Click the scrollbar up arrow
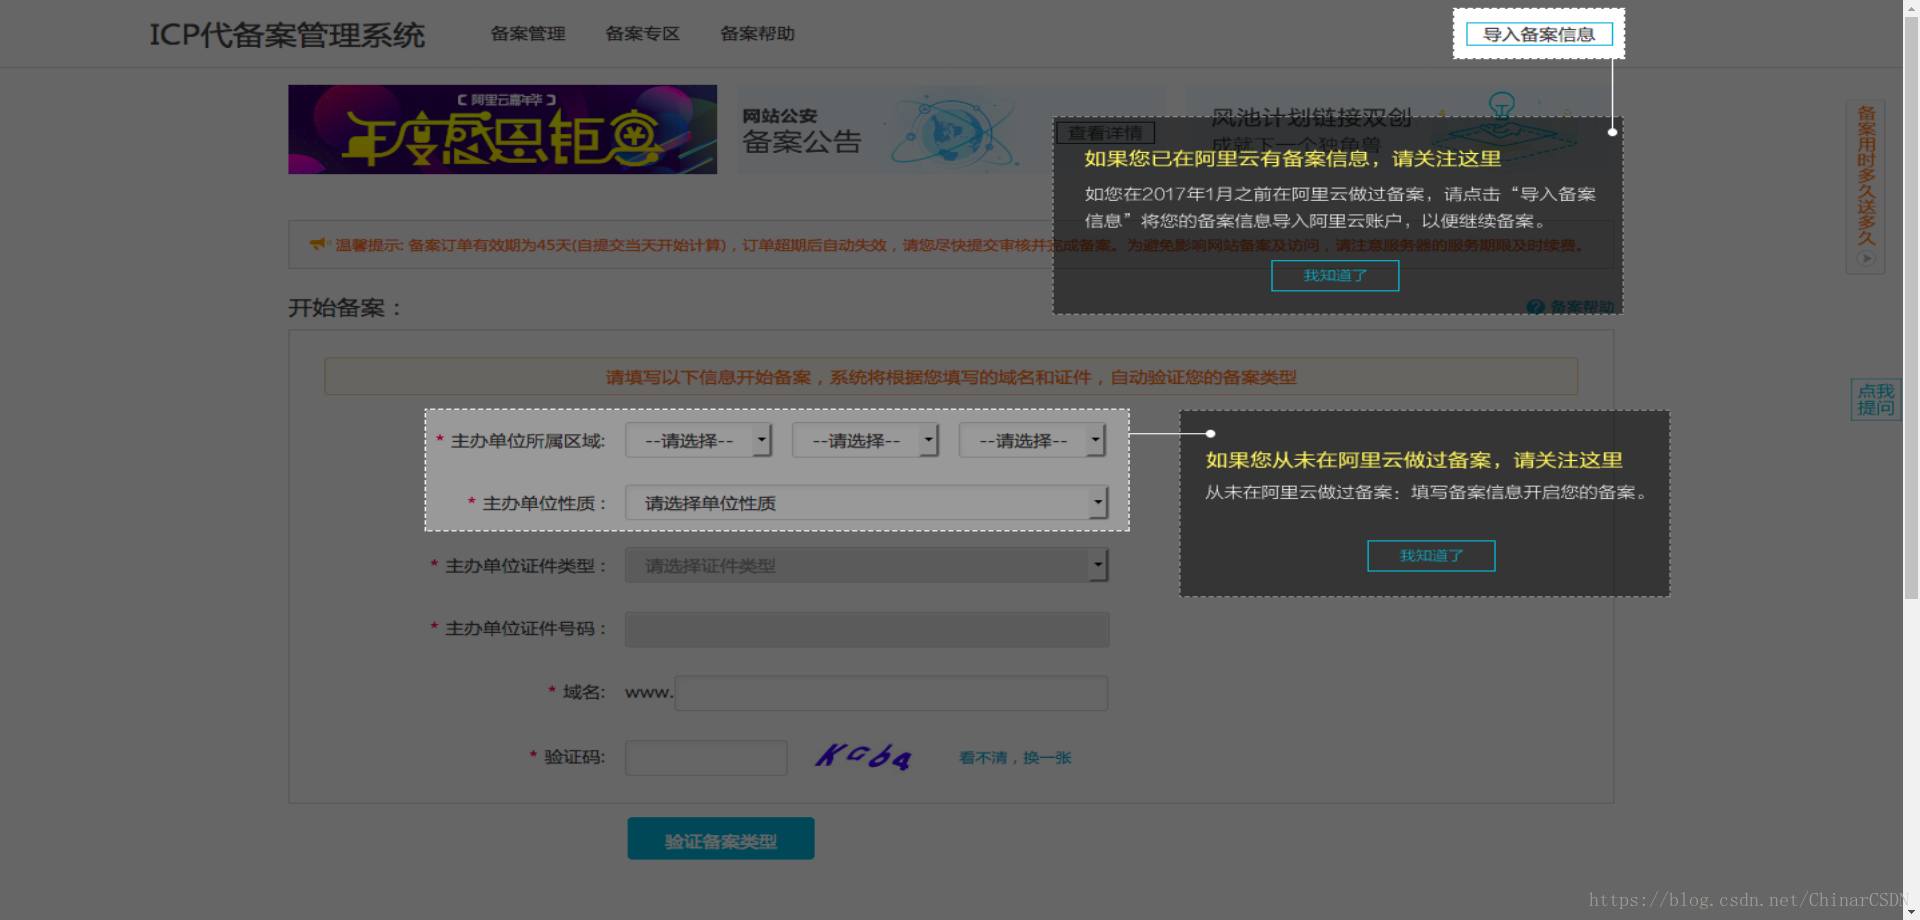Image resolution: width=1920 pixels, height=920 pixels. [1911, 8]
